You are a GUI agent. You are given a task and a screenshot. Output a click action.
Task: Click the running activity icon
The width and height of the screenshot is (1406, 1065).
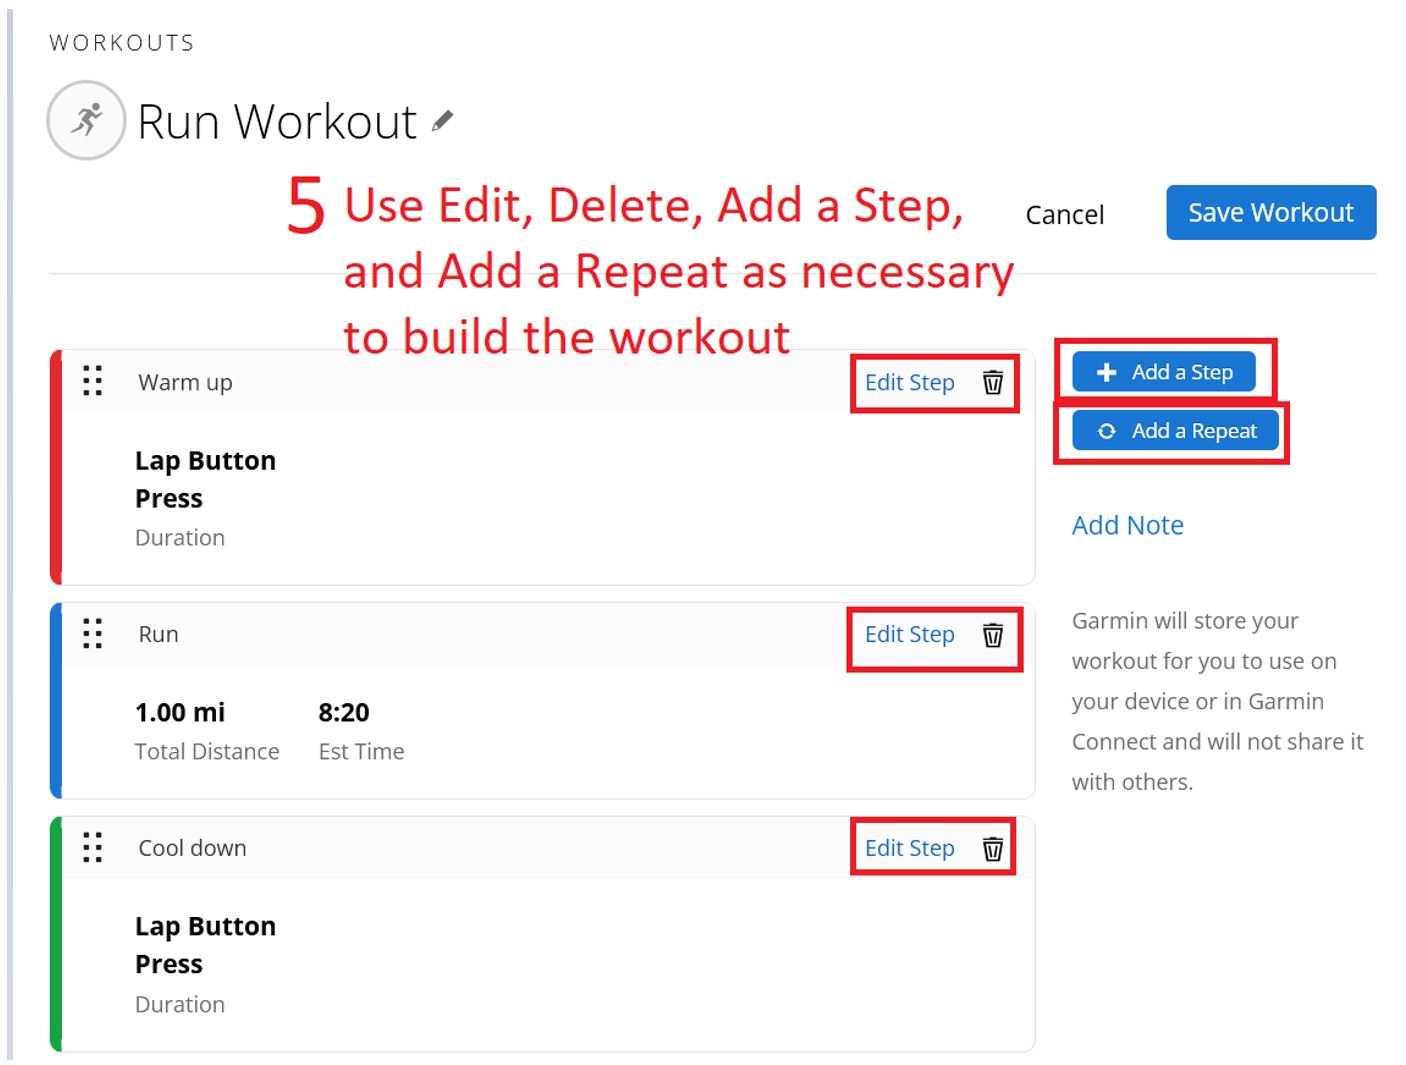[87, 120]
